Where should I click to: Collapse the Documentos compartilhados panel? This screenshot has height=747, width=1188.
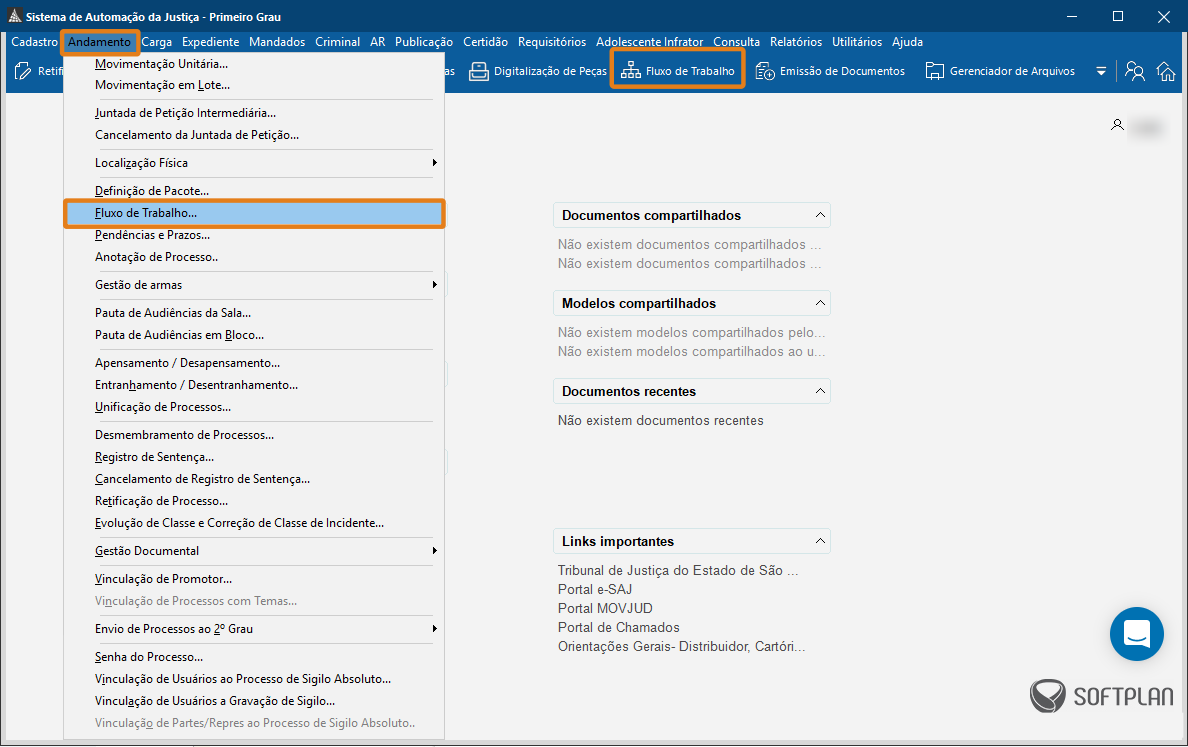tap(820, 215)
